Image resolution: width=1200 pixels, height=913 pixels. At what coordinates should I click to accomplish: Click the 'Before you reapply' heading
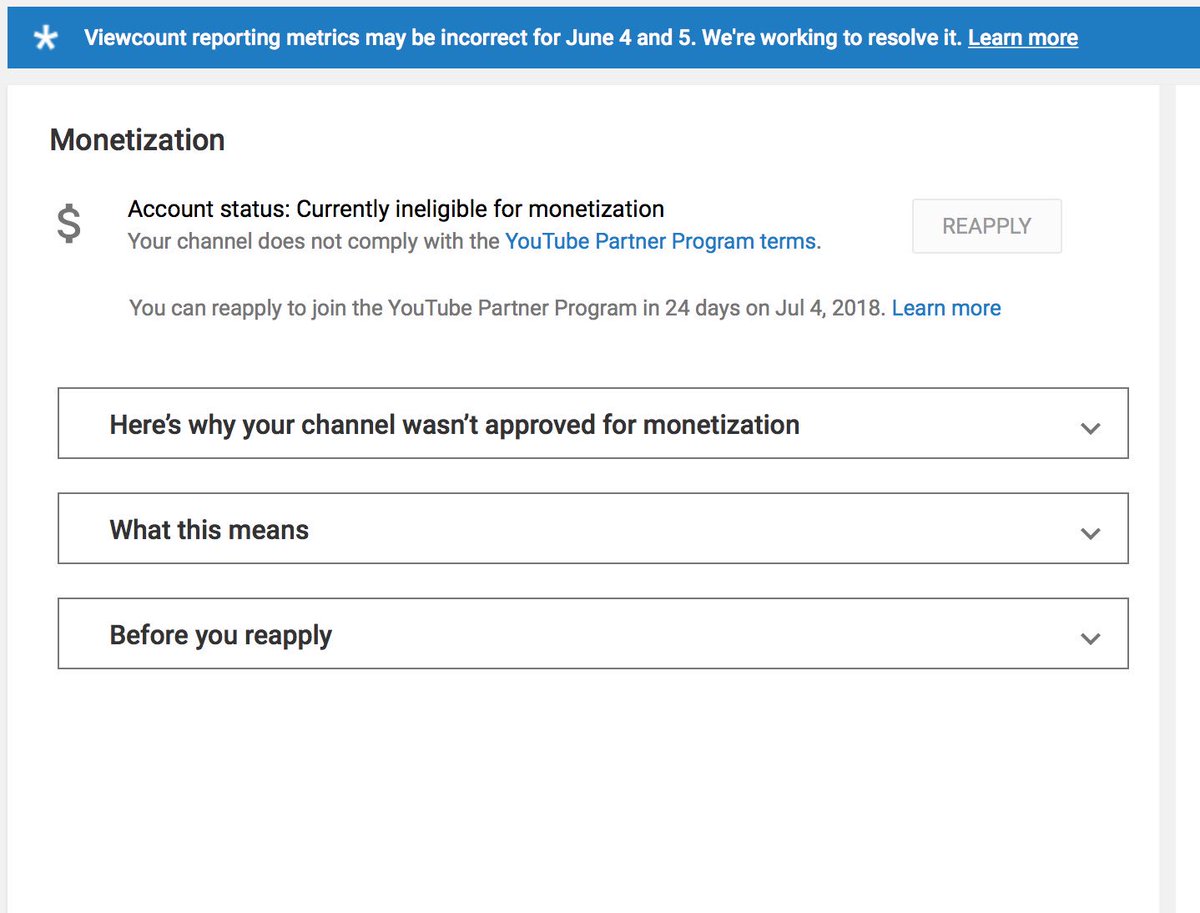220,635
